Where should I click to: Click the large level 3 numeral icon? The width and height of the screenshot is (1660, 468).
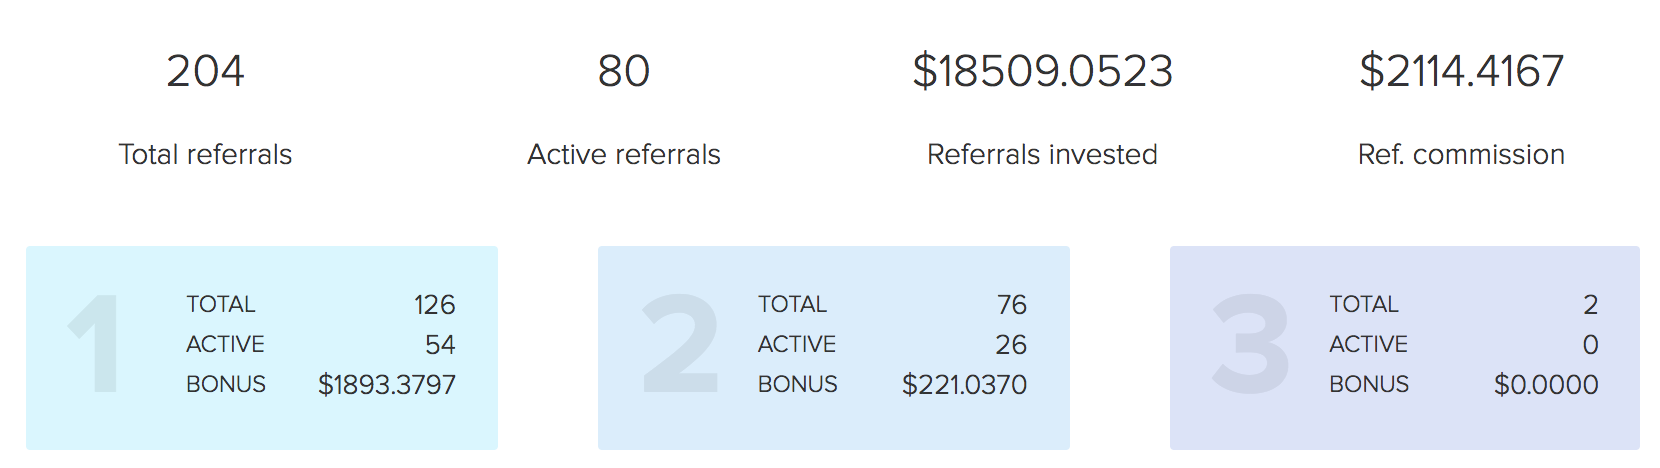(x=1250, y=343)
